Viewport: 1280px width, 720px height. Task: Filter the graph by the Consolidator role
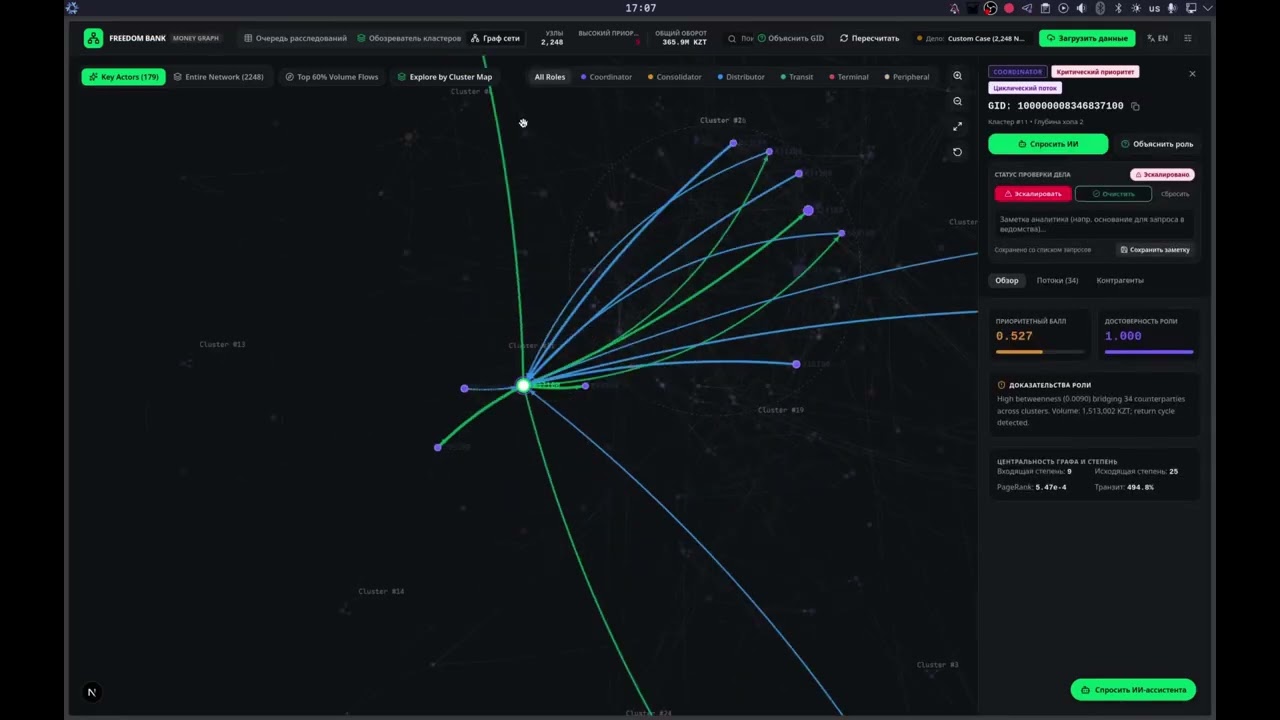click(675, 77)
